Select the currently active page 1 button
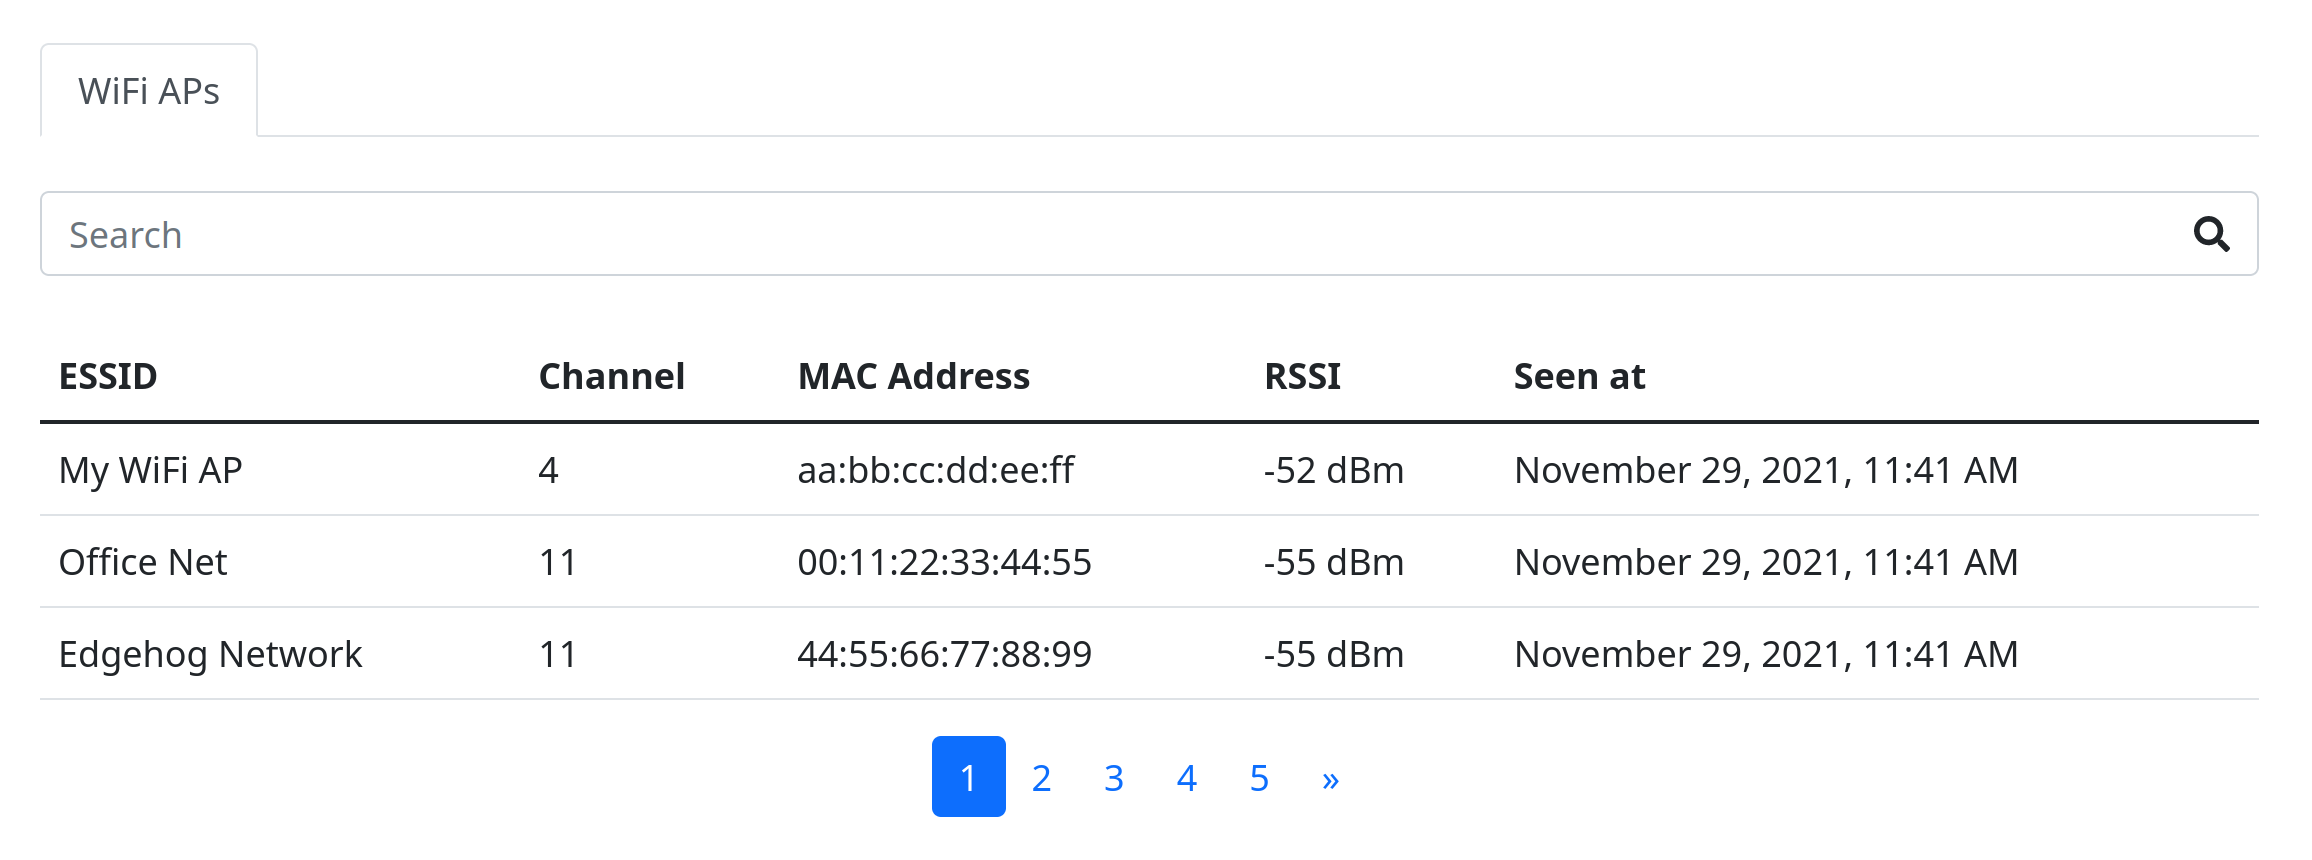The width and height of the screenshot is (2312, 860). click(967, 778)
